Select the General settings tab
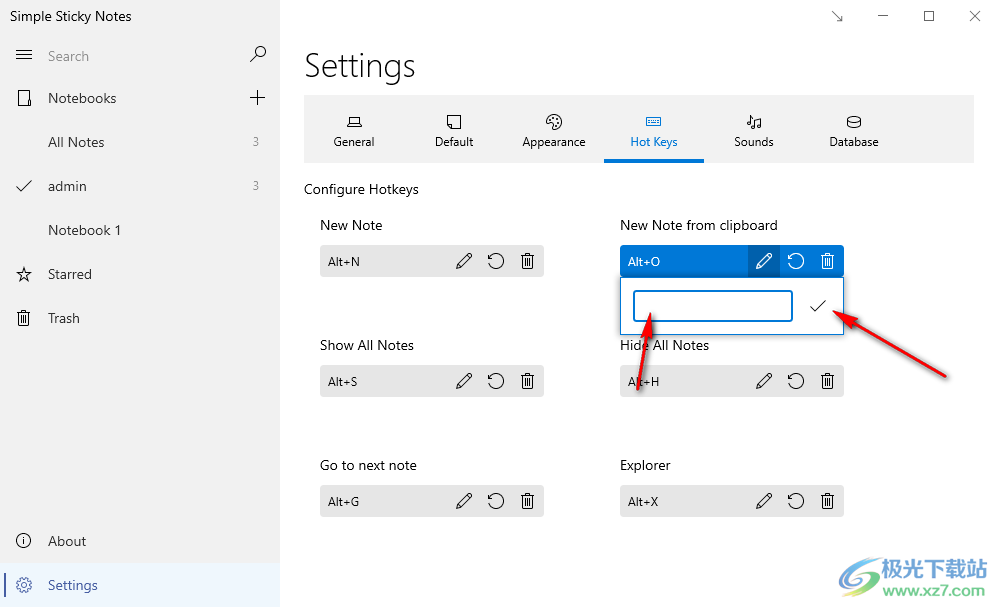This screenshot has height=607, width=998. coord(354,131)
